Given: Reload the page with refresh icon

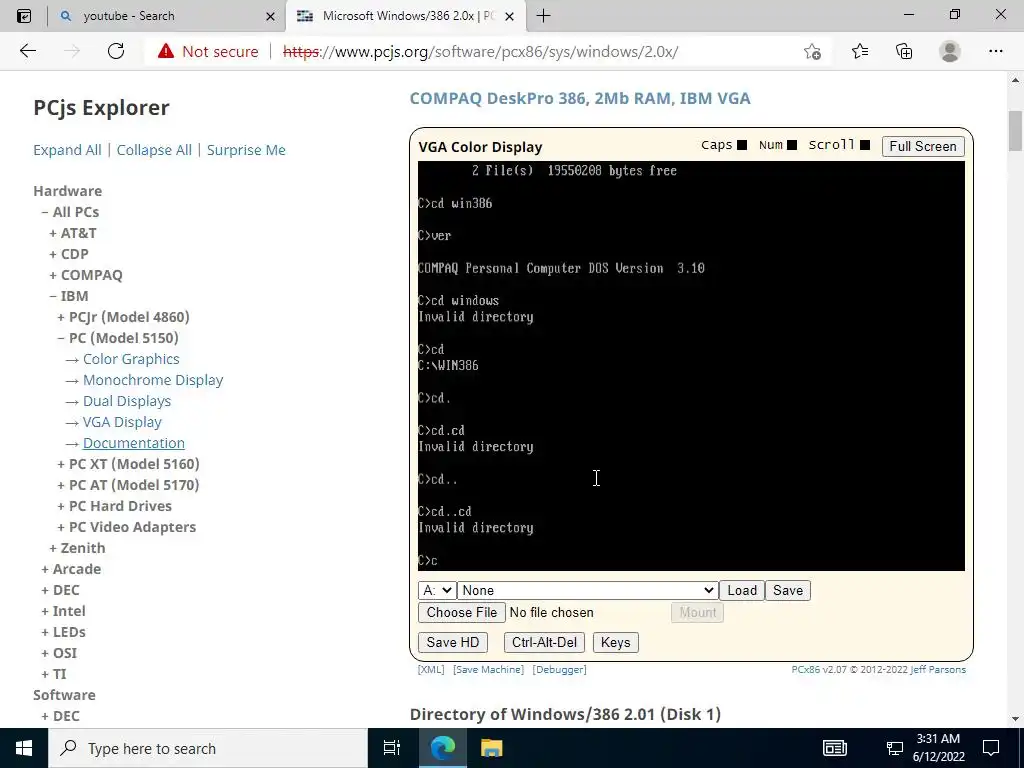Looking at the screenshot, I should tap(116, 51).
